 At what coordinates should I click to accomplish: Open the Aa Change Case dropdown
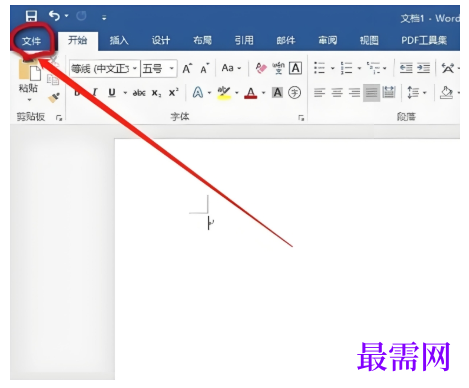point(231,68)
